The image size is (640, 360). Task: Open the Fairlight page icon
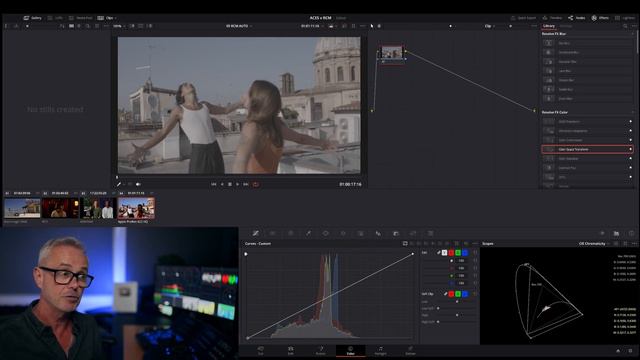click(380, 350)
